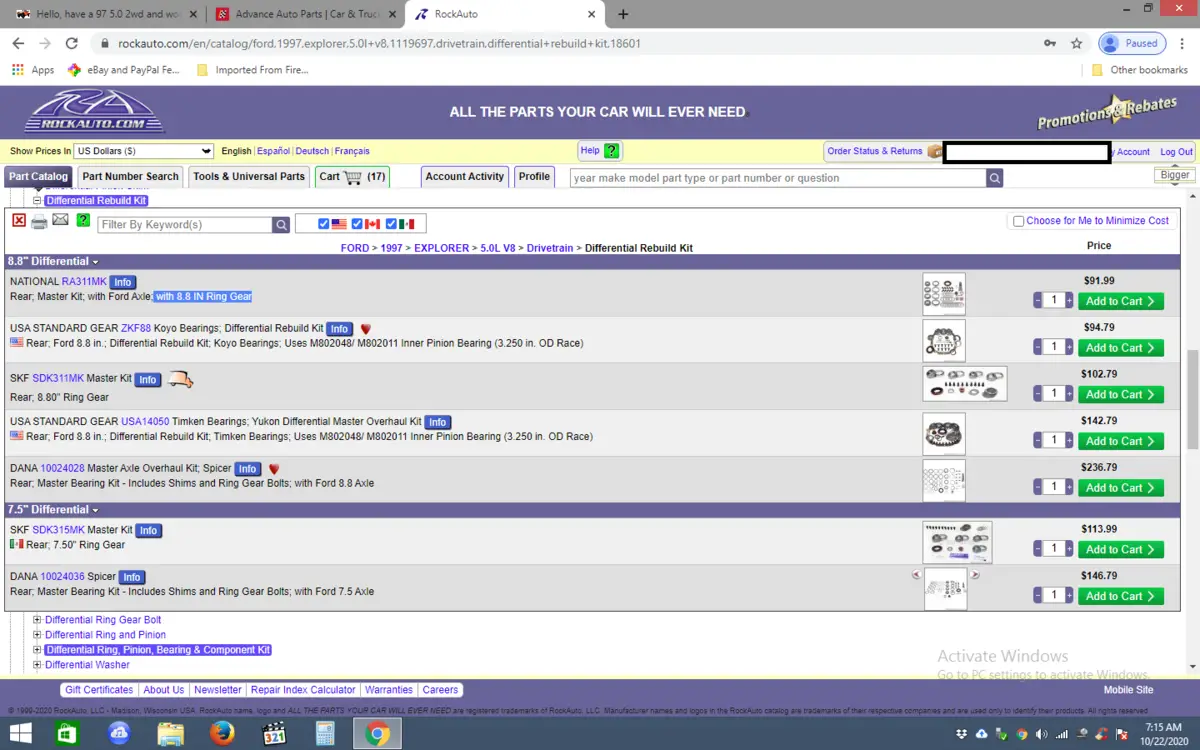This screenshot has width=1200, height=750.
Task: Add the $91.99 National RA311MK to cart
Action: click(x=1120, y=301)
